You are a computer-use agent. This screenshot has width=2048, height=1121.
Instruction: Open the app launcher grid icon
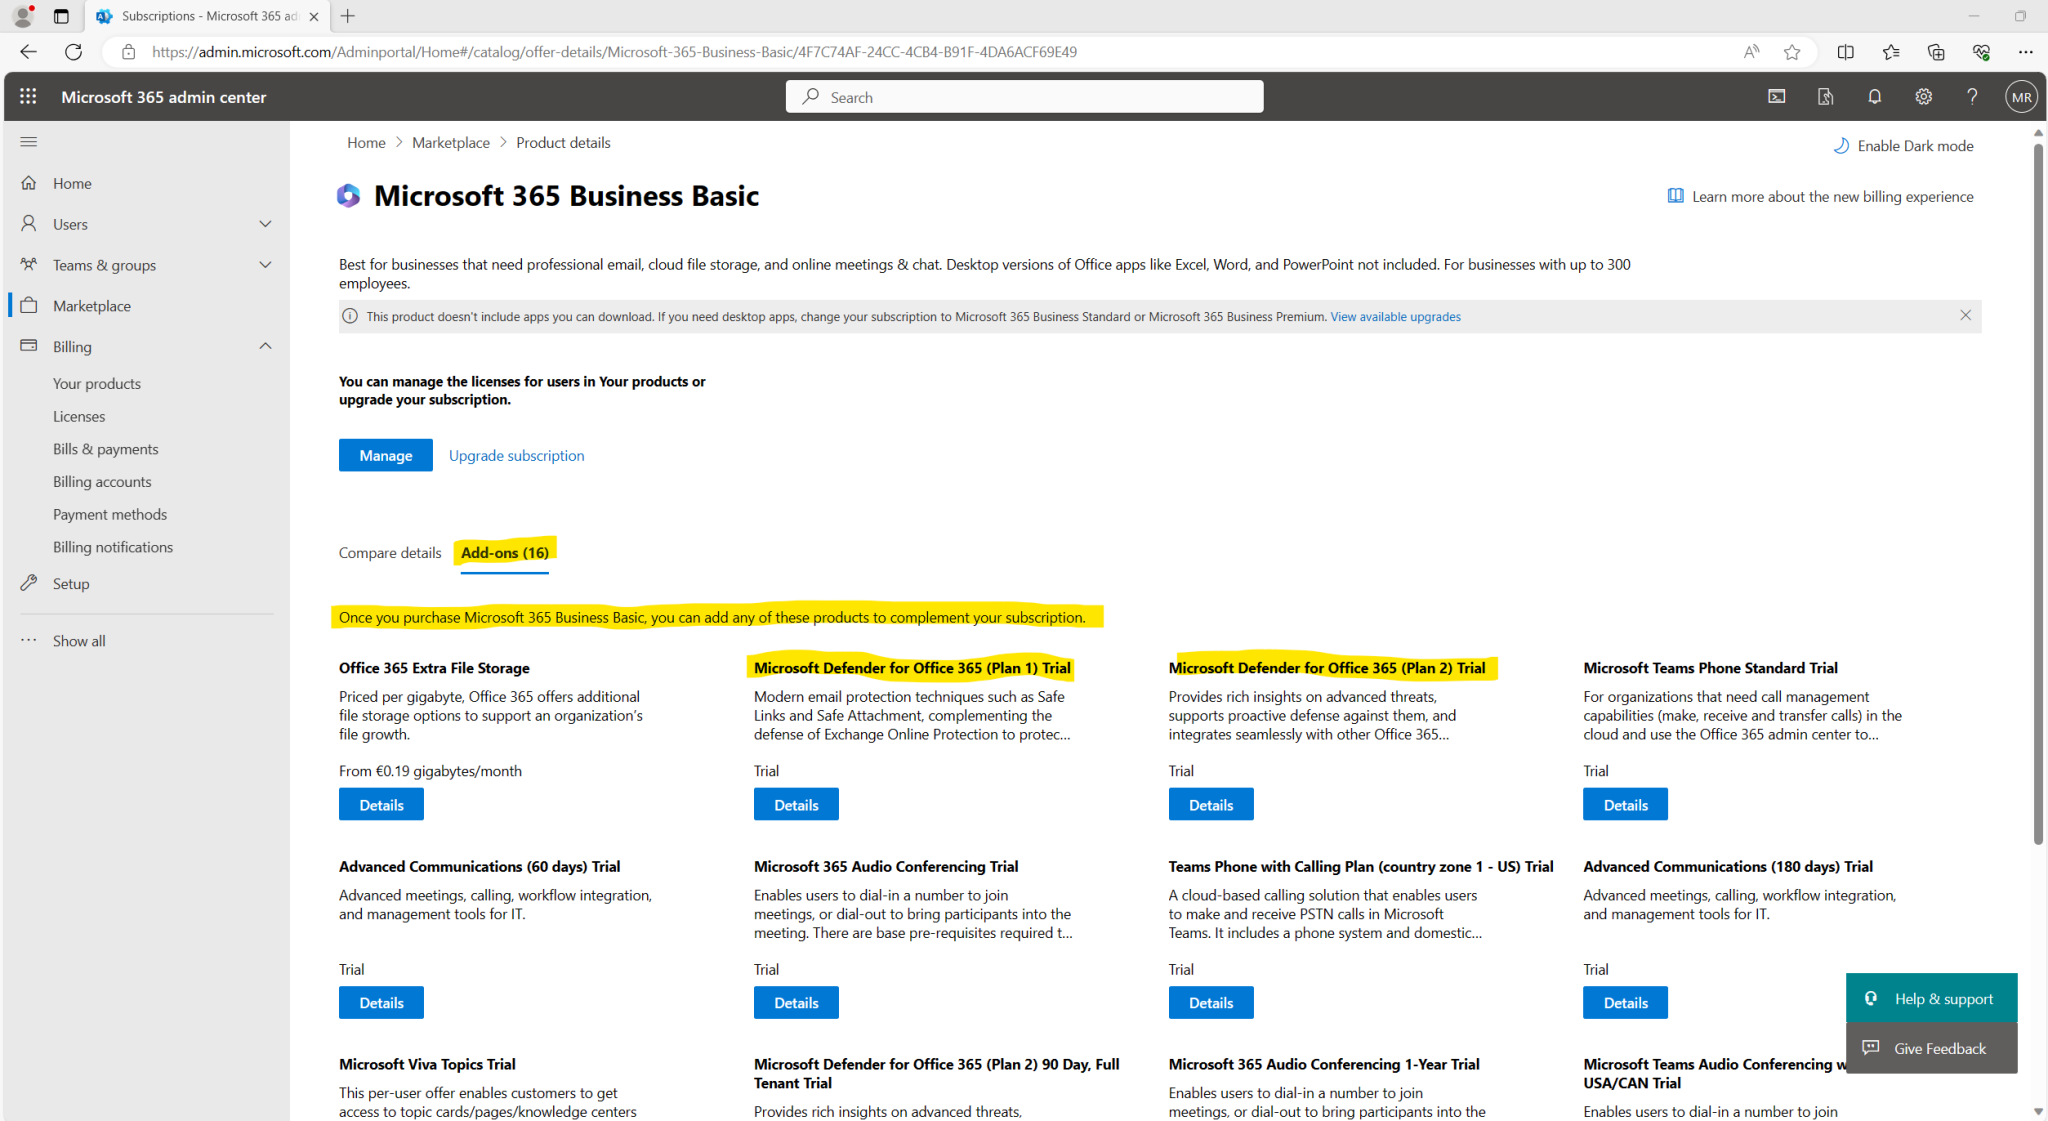pos(28,96)
